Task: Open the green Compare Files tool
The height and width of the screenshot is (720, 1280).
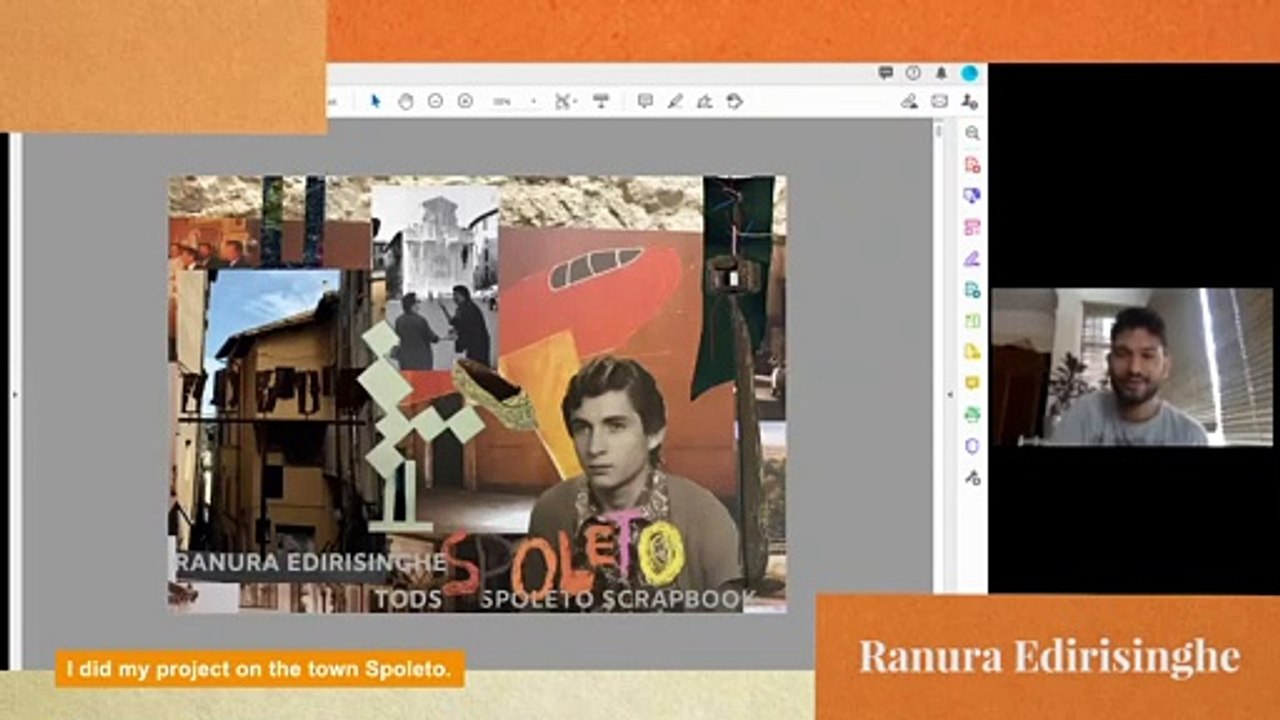Action: tap(972, 321)
